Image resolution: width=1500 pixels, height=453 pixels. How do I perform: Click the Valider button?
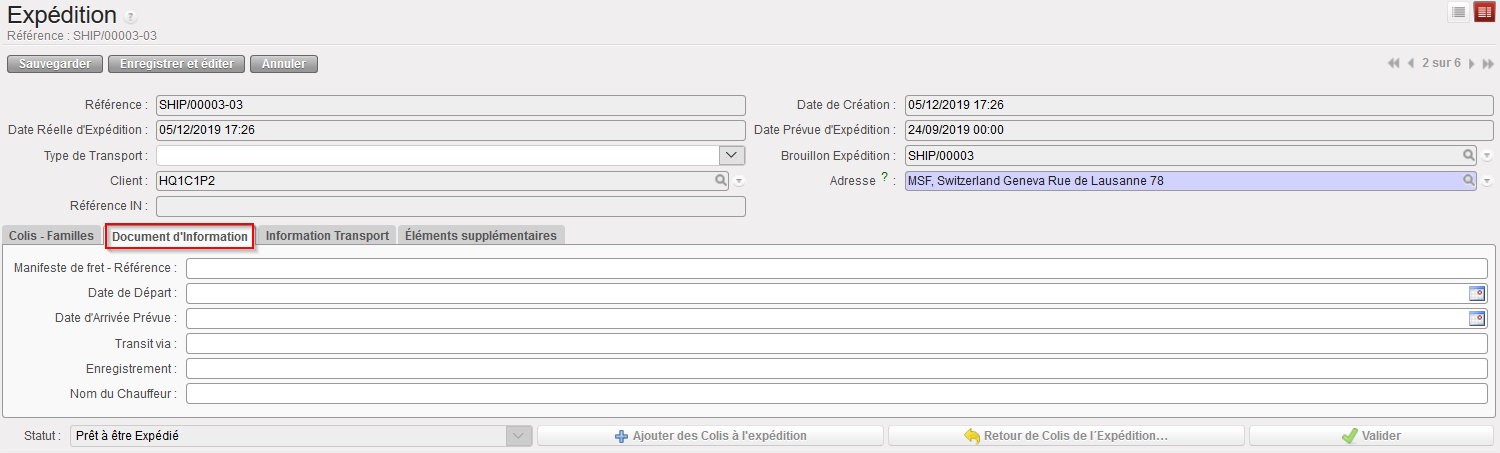click(x=1370, y=436)
